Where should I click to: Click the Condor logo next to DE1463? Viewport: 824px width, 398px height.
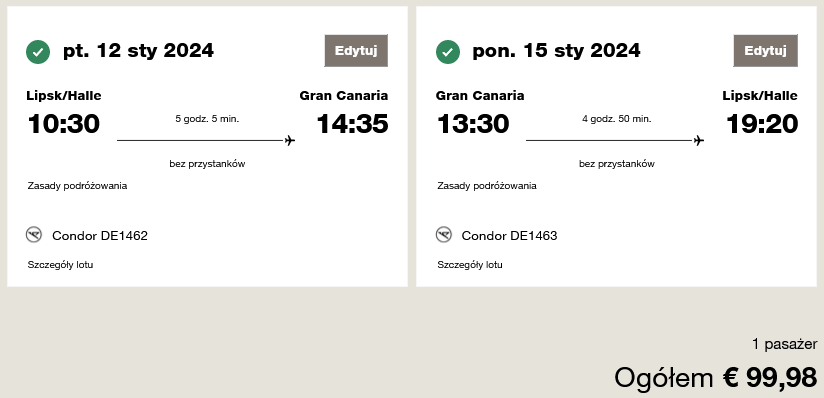click(444, 234)
